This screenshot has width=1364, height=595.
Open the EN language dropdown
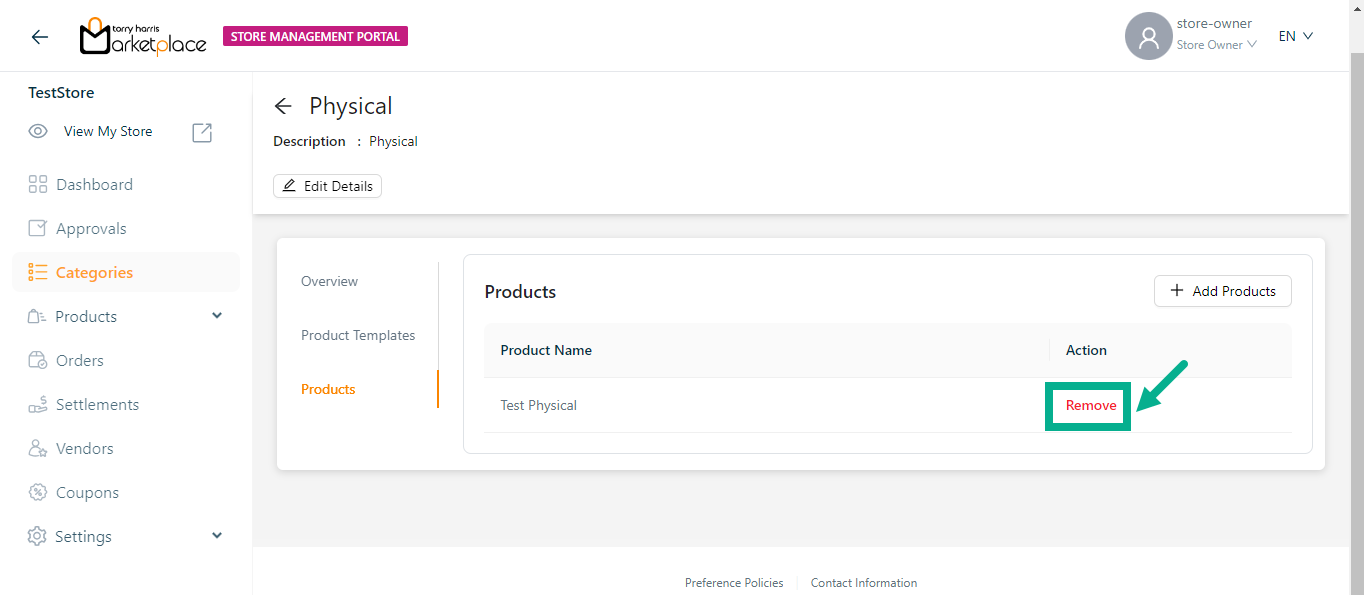[1295, 36]
